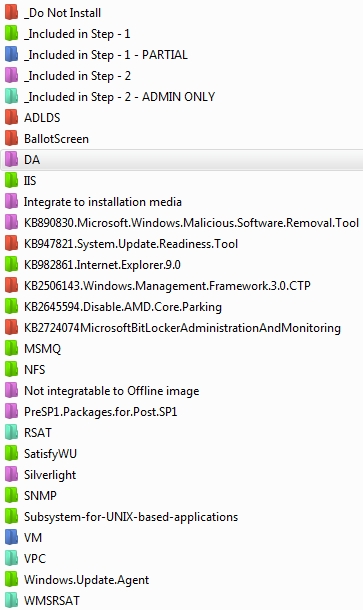This screenshot has height=610, width=363.
Task: Select the WMSRSAT folder name
Action: click(52, 601)
